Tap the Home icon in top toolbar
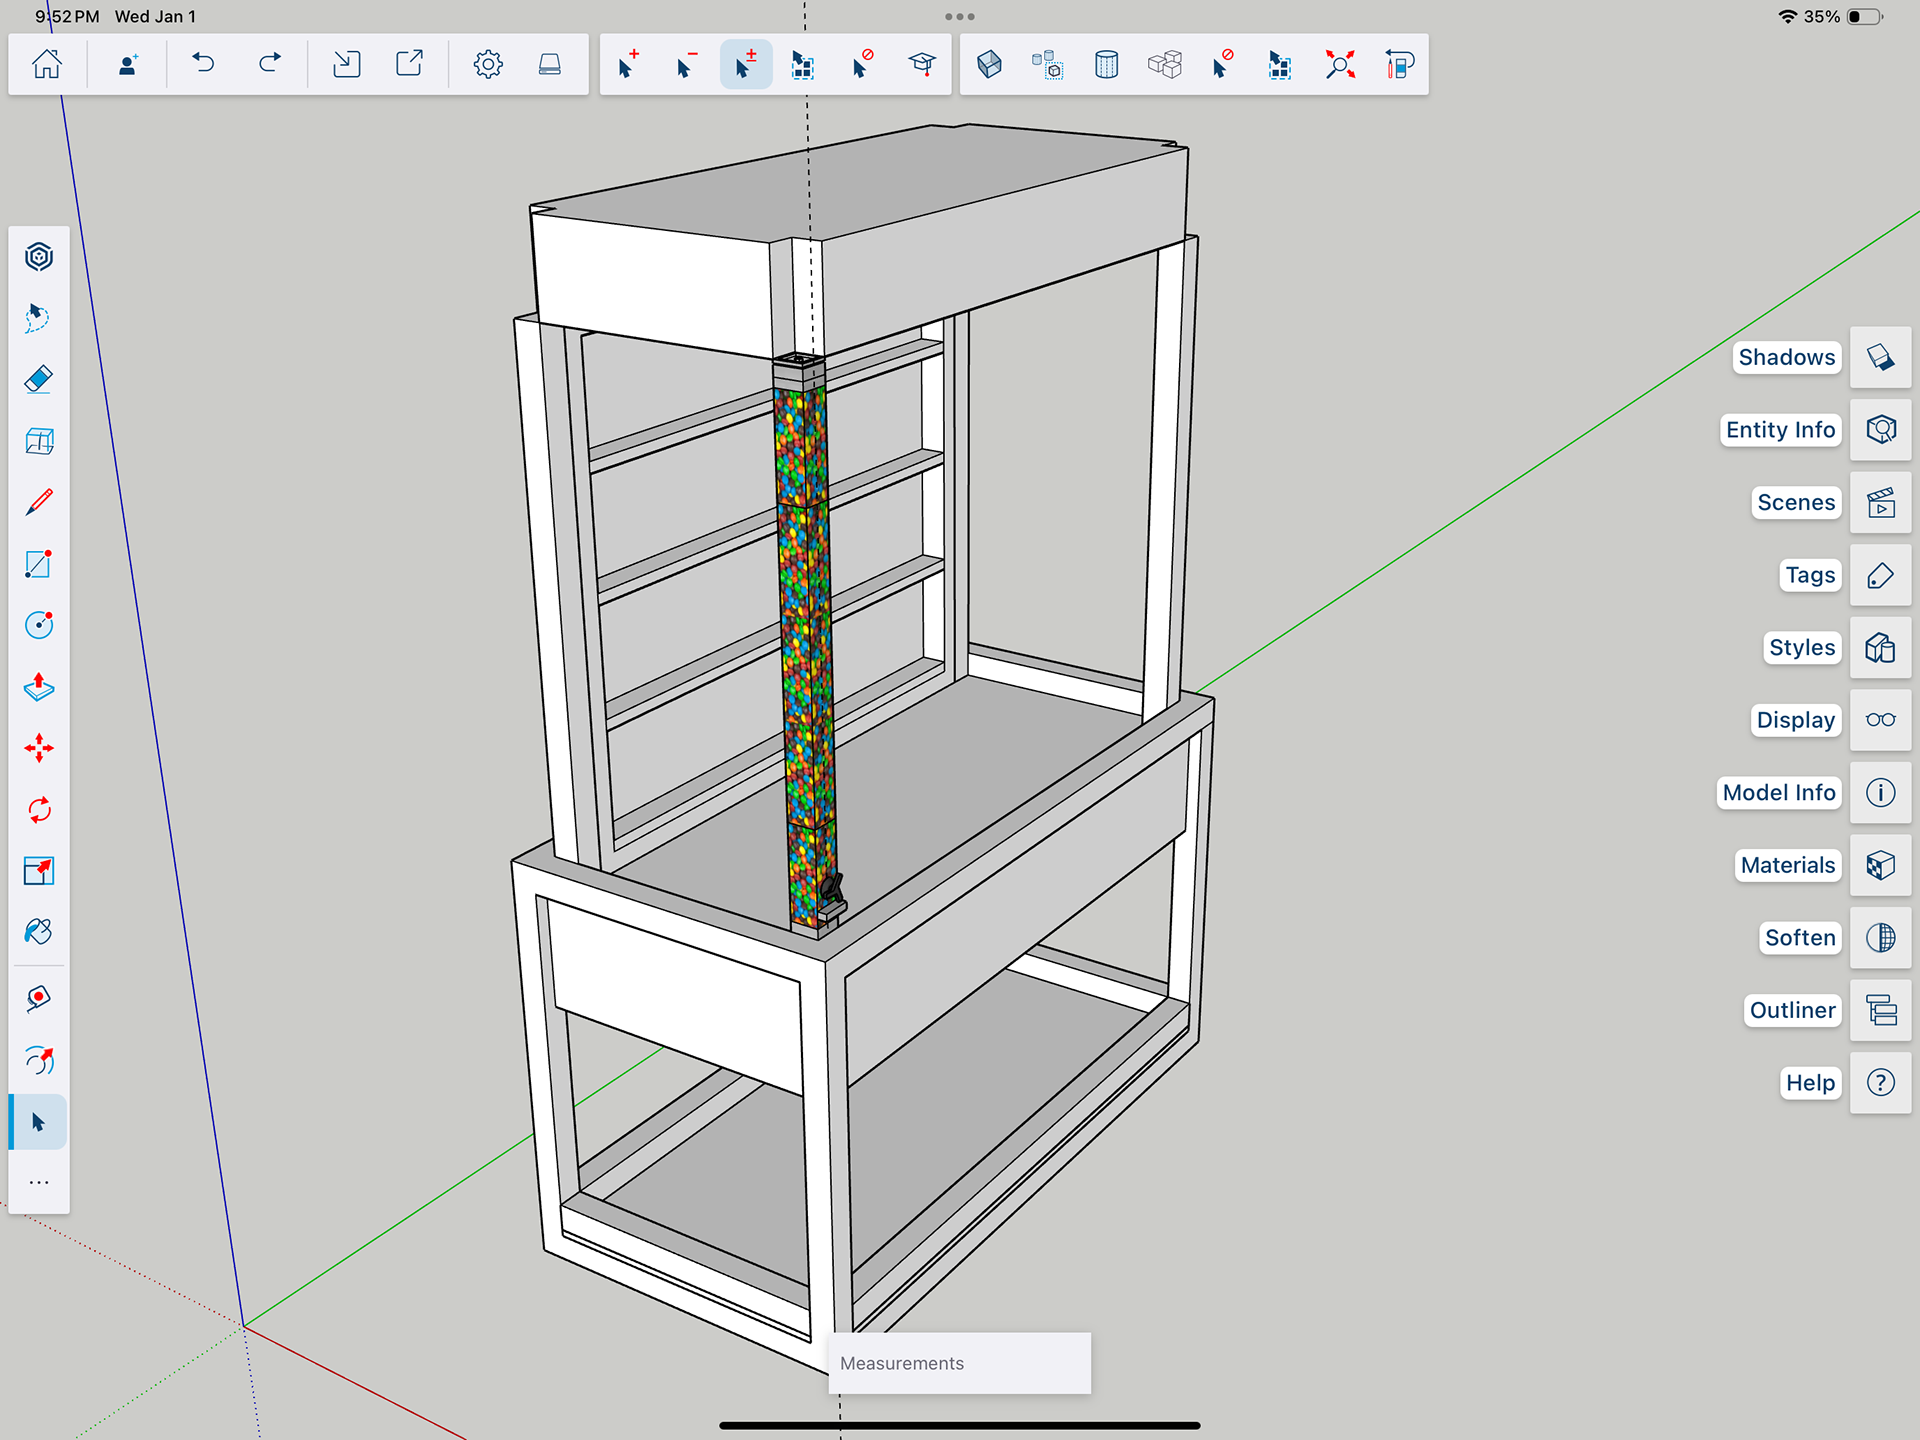 pos(47,65)
